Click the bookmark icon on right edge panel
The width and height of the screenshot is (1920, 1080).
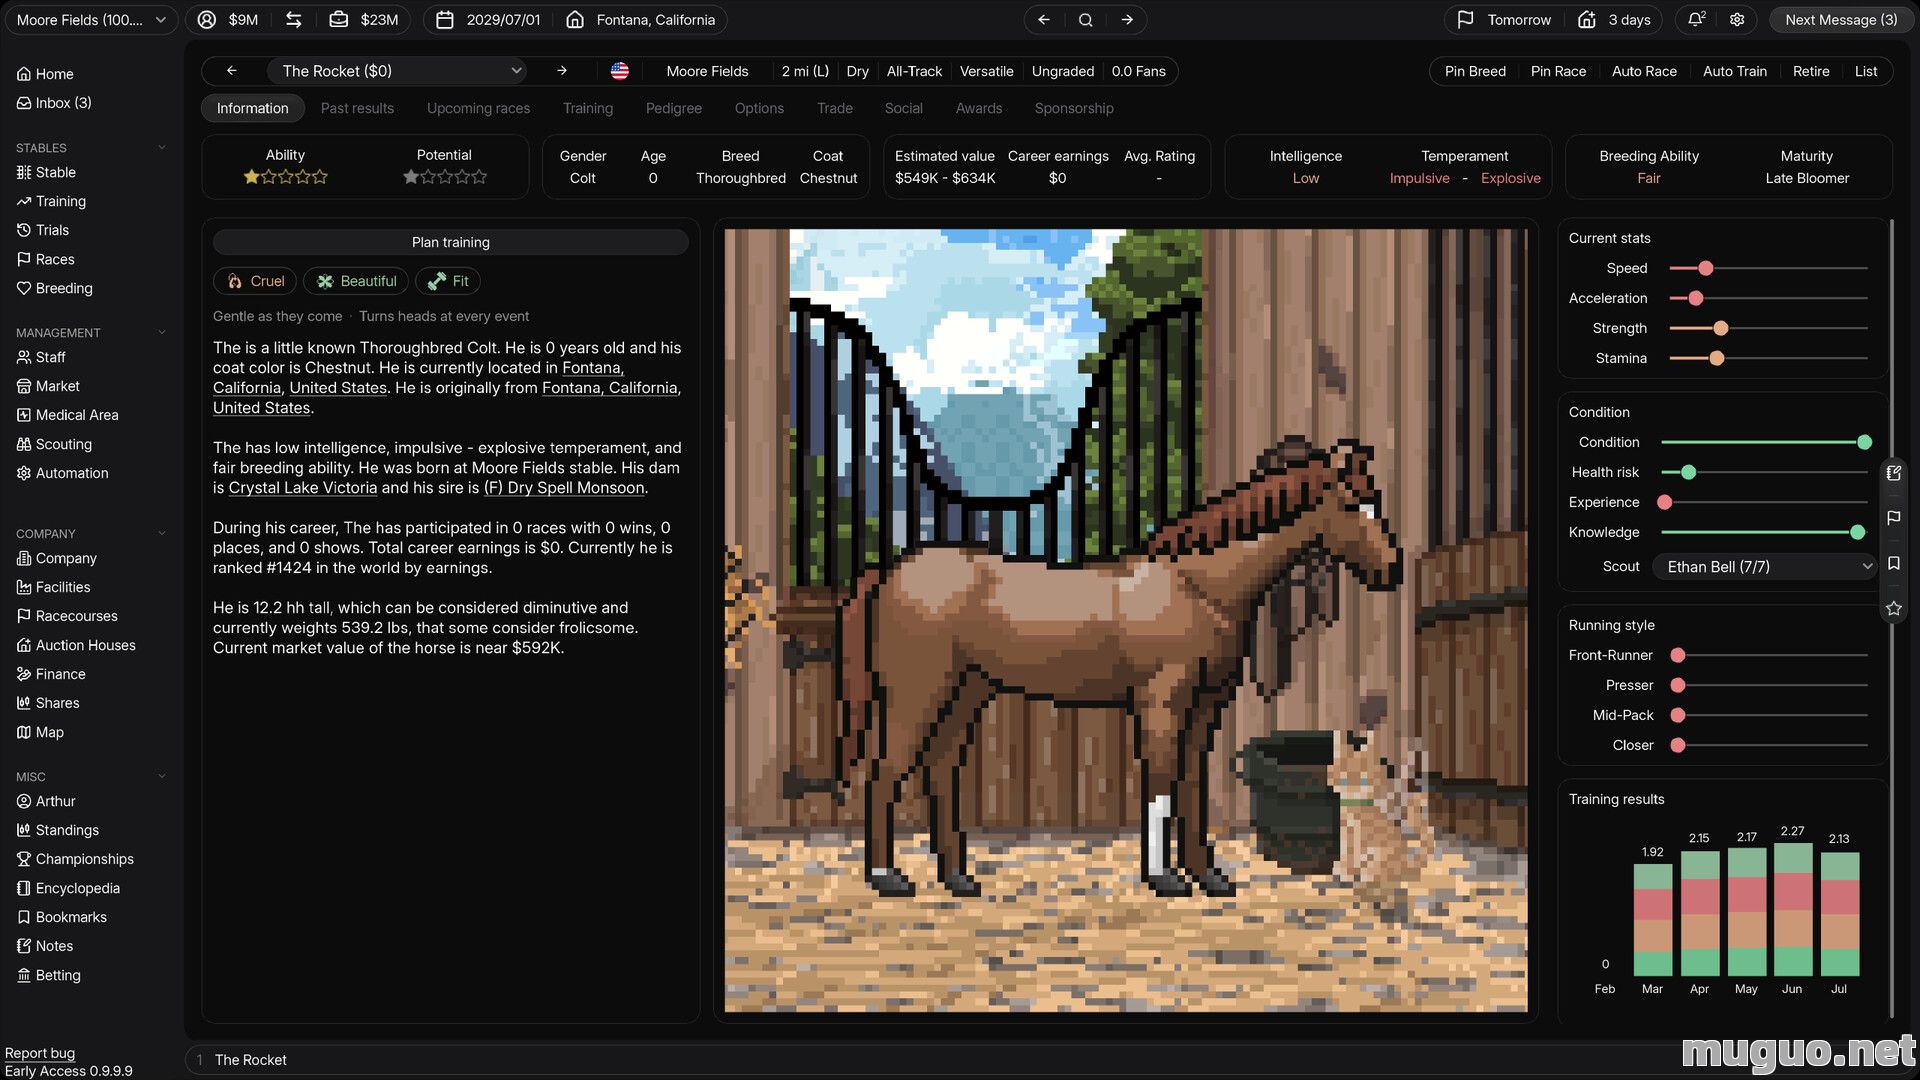pyautogui.click(x=1893, y=563)
